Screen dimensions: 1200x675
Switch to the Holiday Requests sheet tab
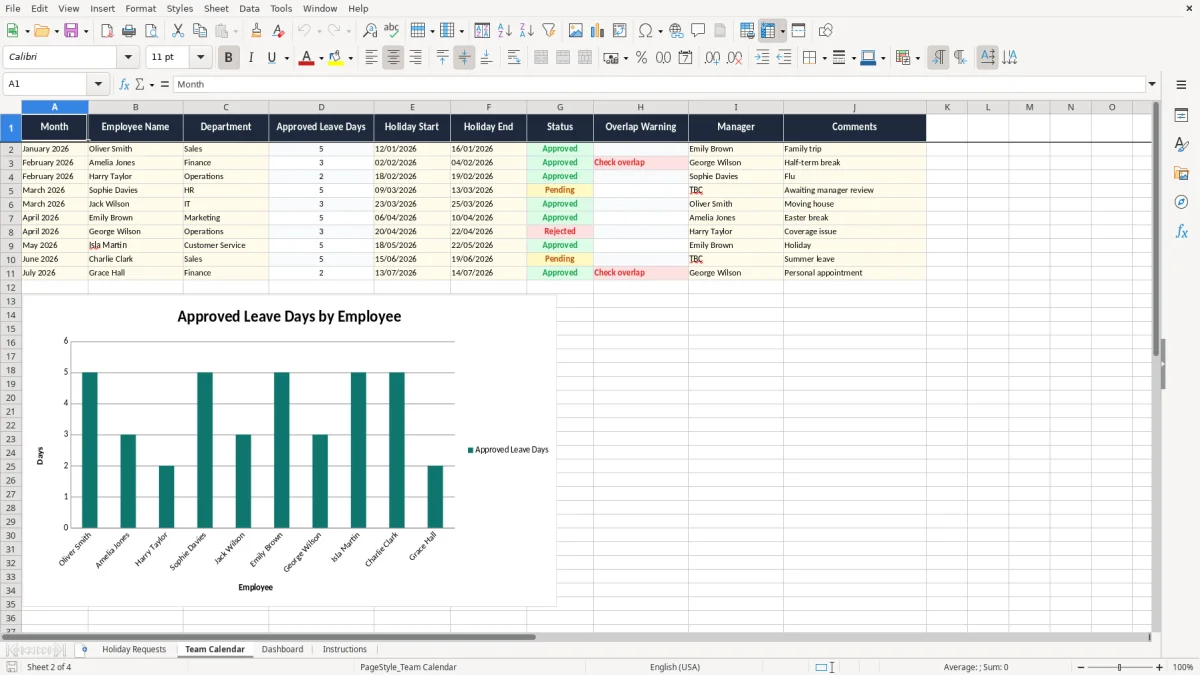pos(134,649)
